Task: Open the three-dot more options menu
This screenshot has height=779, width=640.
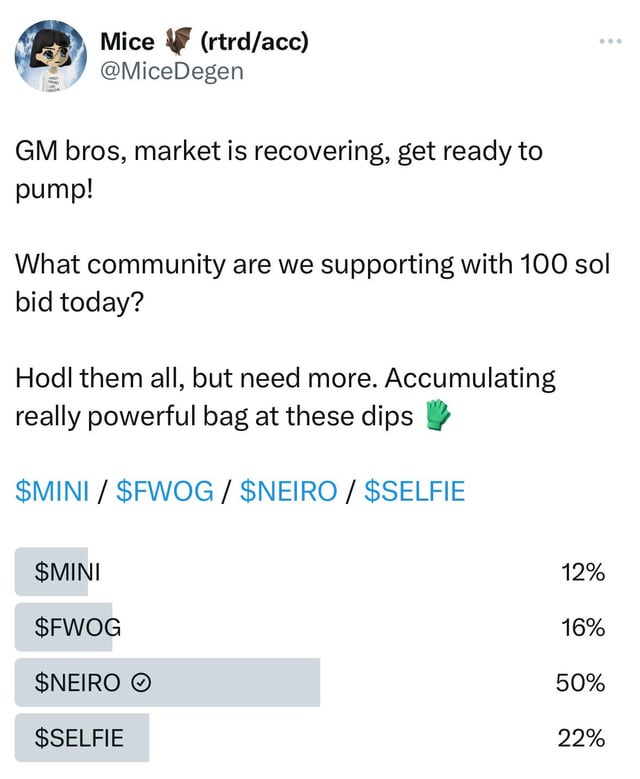Action: (609, 42)
